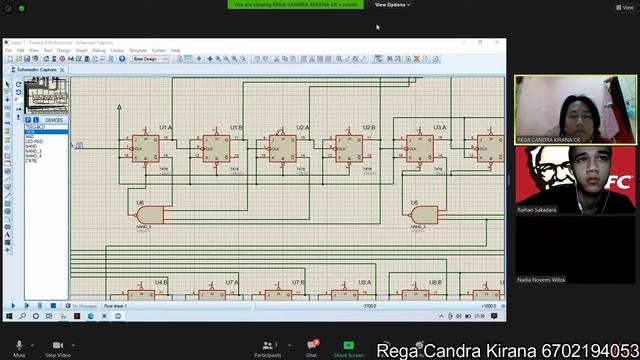Open the File menu

point(9,50)
